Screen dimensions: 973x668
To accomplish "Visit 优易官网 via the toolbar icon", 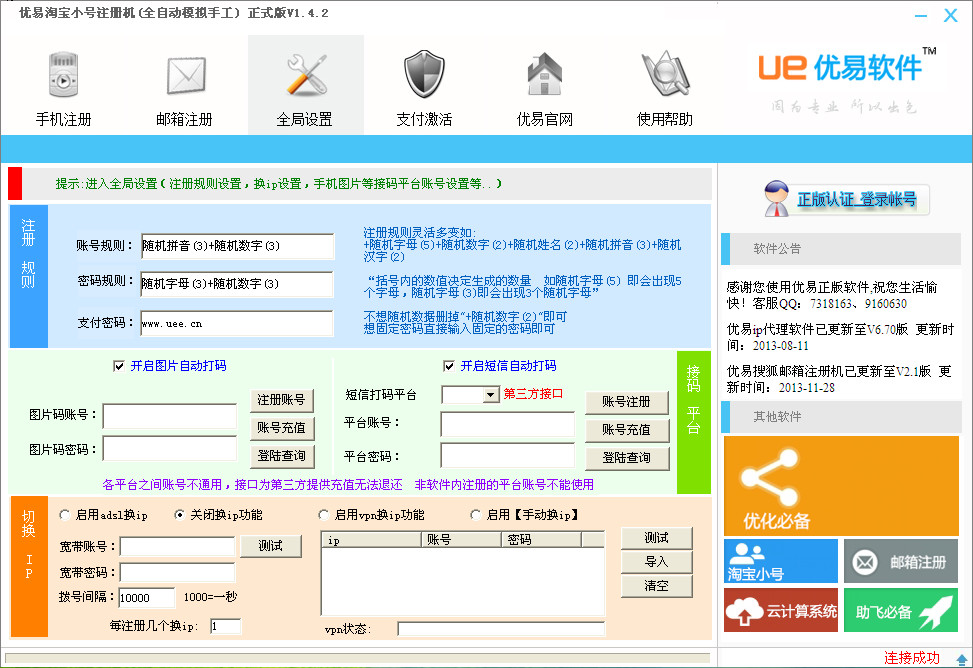I will point(543,85).
